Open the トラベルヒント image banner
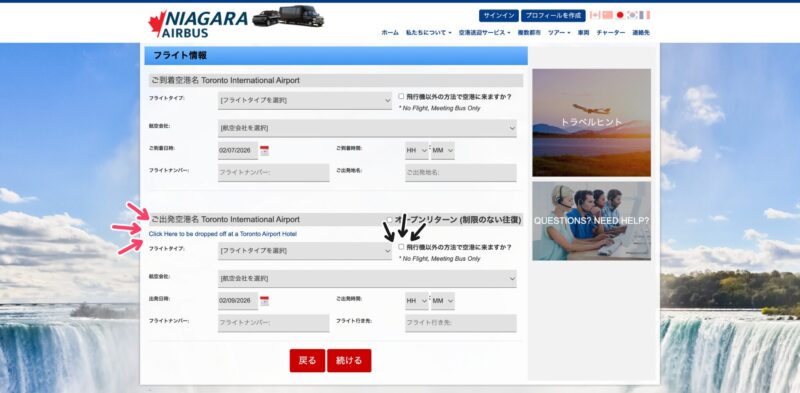Image resolution: width=800 pixels, height=393 pixels. click(591, 122)
